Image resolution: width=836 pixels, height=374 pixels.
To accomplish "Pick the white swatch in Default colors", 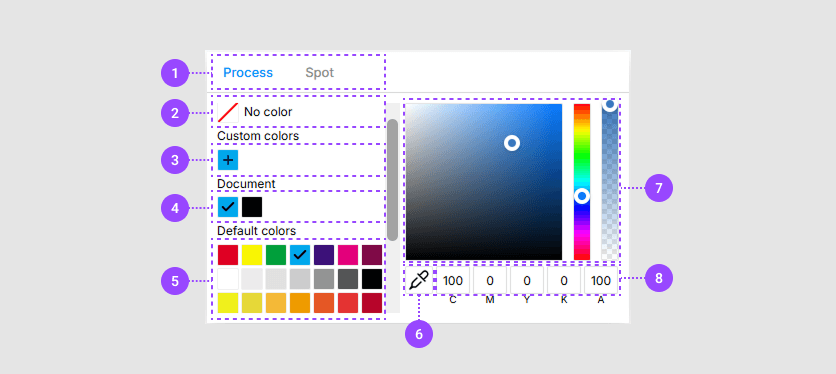I will pos(228,279).
